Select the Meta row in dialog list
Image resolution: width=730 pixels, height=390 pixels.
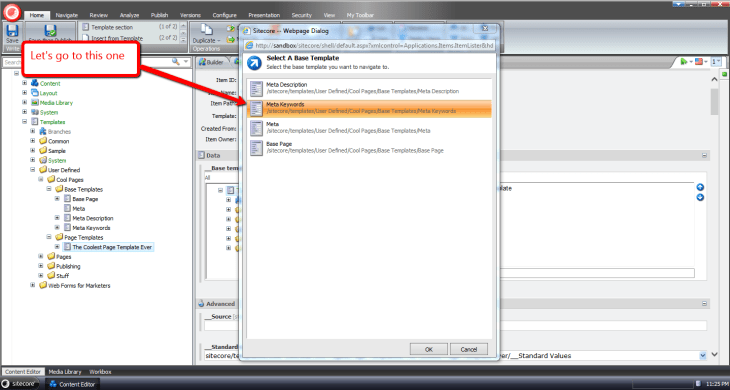370,128
